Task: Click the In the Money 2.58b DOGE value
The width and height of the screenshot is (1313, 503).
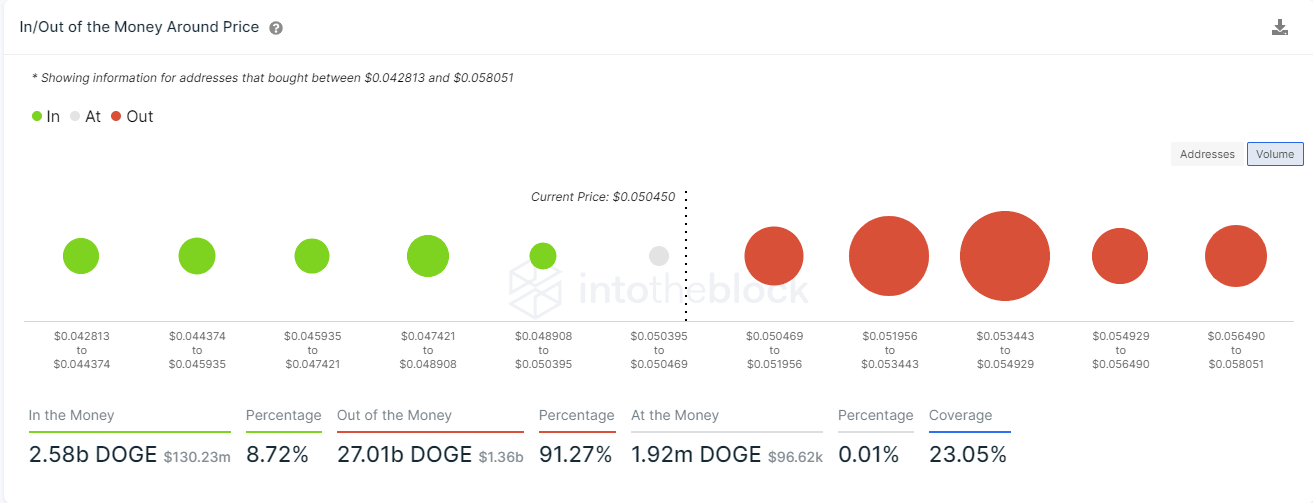Action: 91,455
